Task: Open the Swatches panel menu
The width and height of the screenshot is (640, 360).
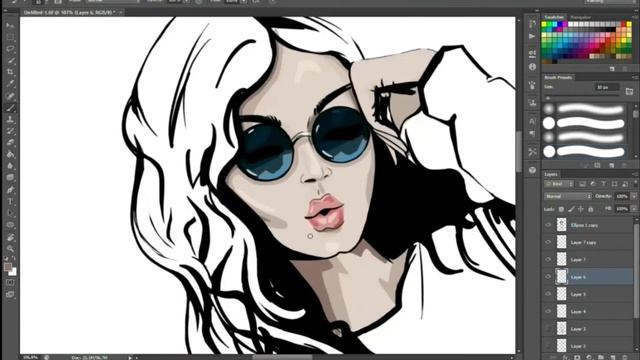Action: coord(635,17)
